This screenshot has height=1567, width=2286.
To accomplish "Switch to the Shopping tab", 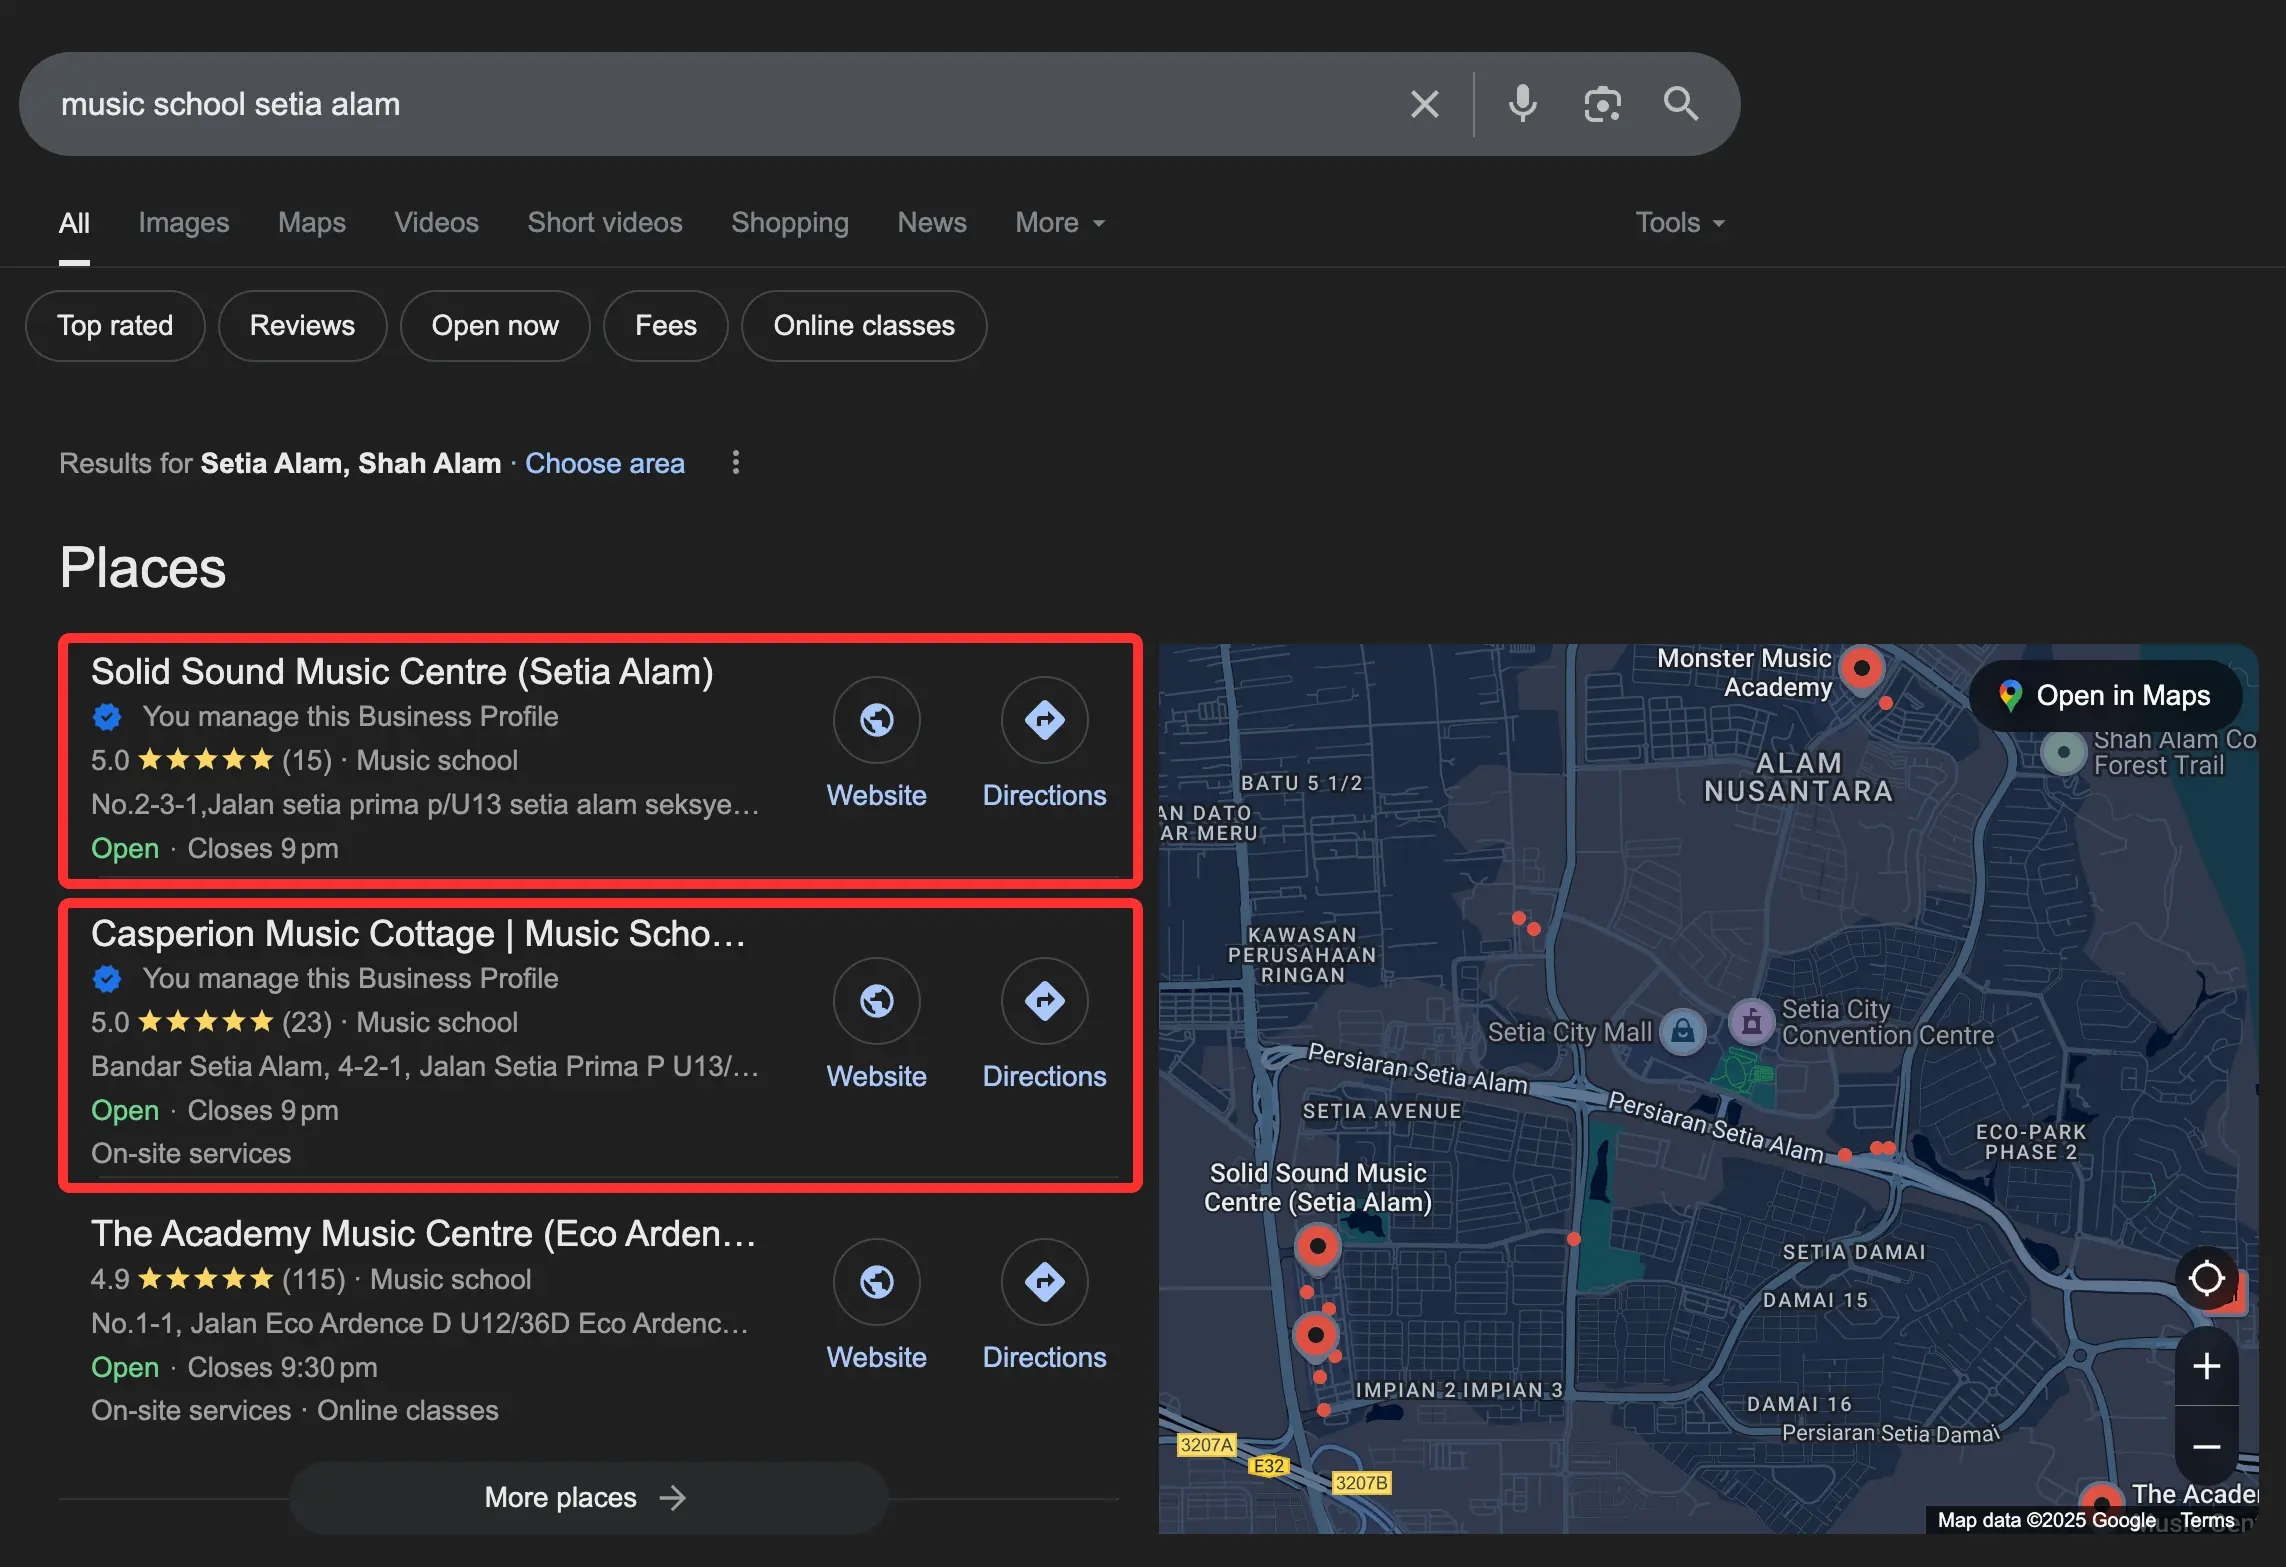I will click(x=790, y=222).
